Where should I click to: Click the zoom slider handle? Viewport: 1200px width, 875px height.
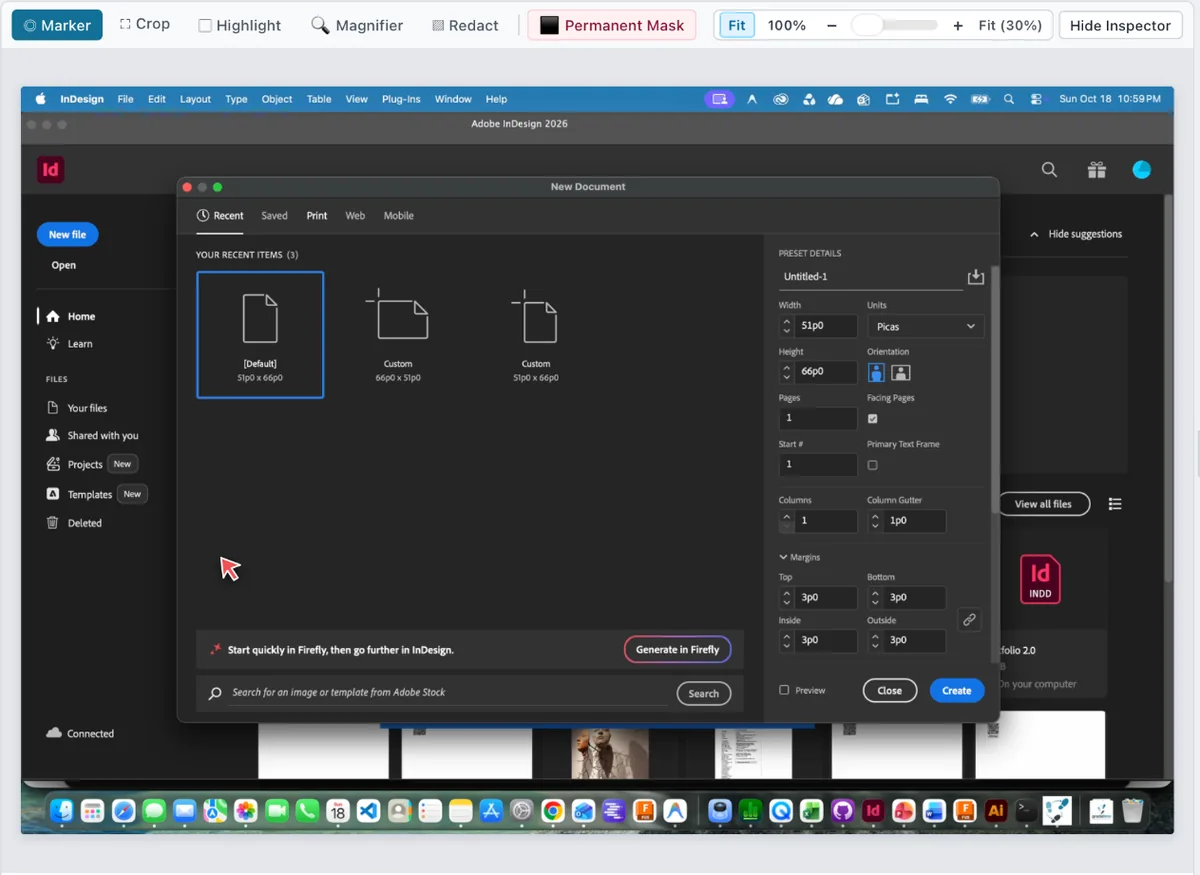click(x=867, y=25)
